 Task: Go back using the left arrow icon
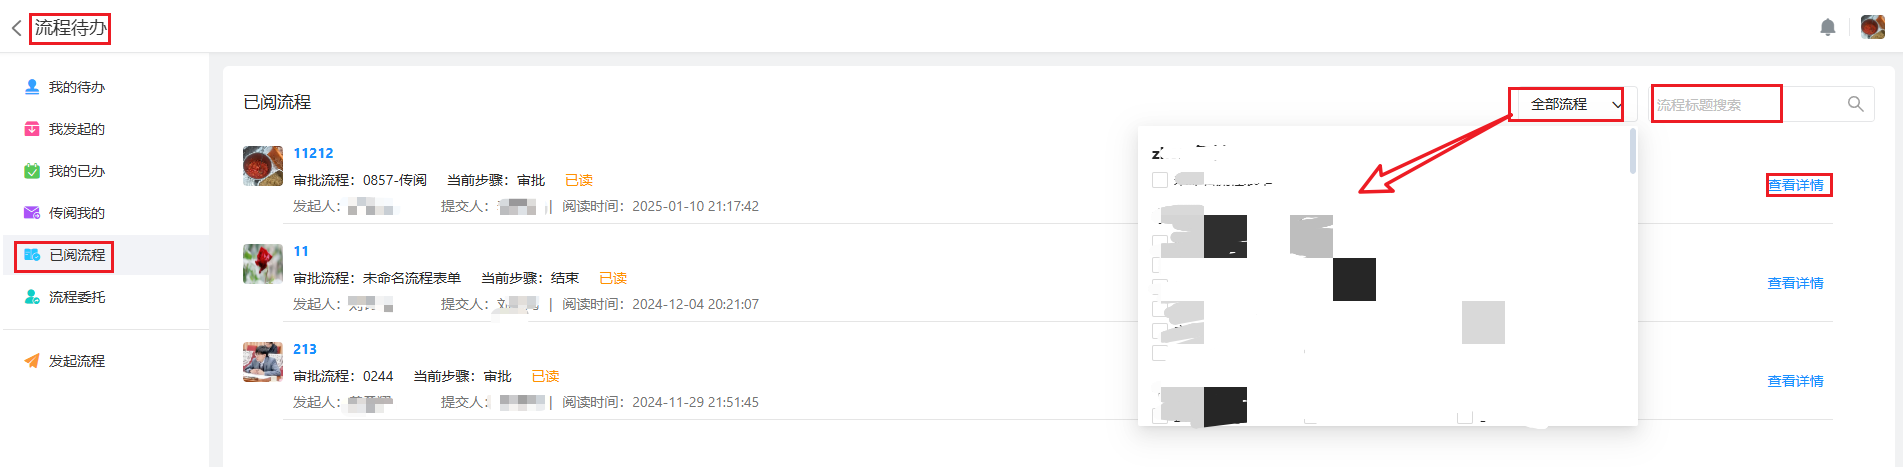click(16, 28)
